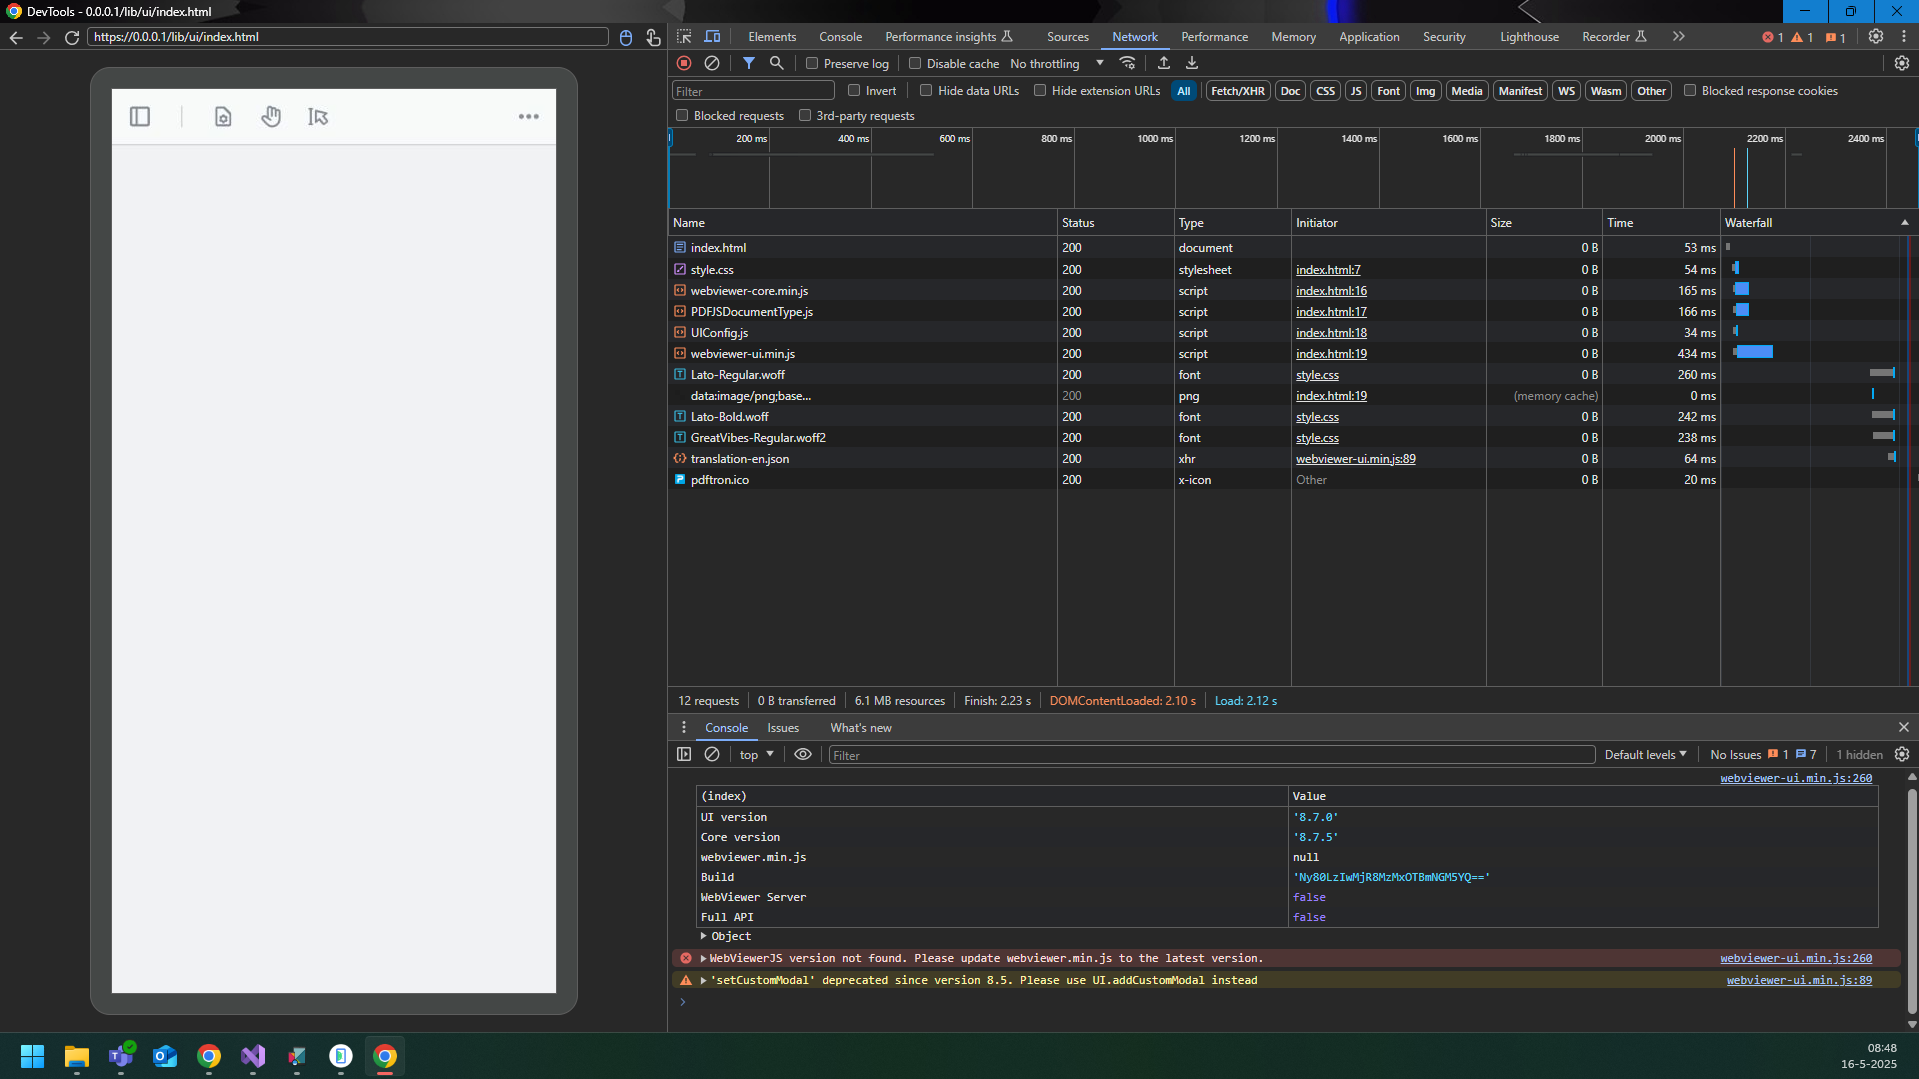This screenshot has height=1079, width=1919.
Task: Open the Issues drawer tab
Action: point(783,728)
